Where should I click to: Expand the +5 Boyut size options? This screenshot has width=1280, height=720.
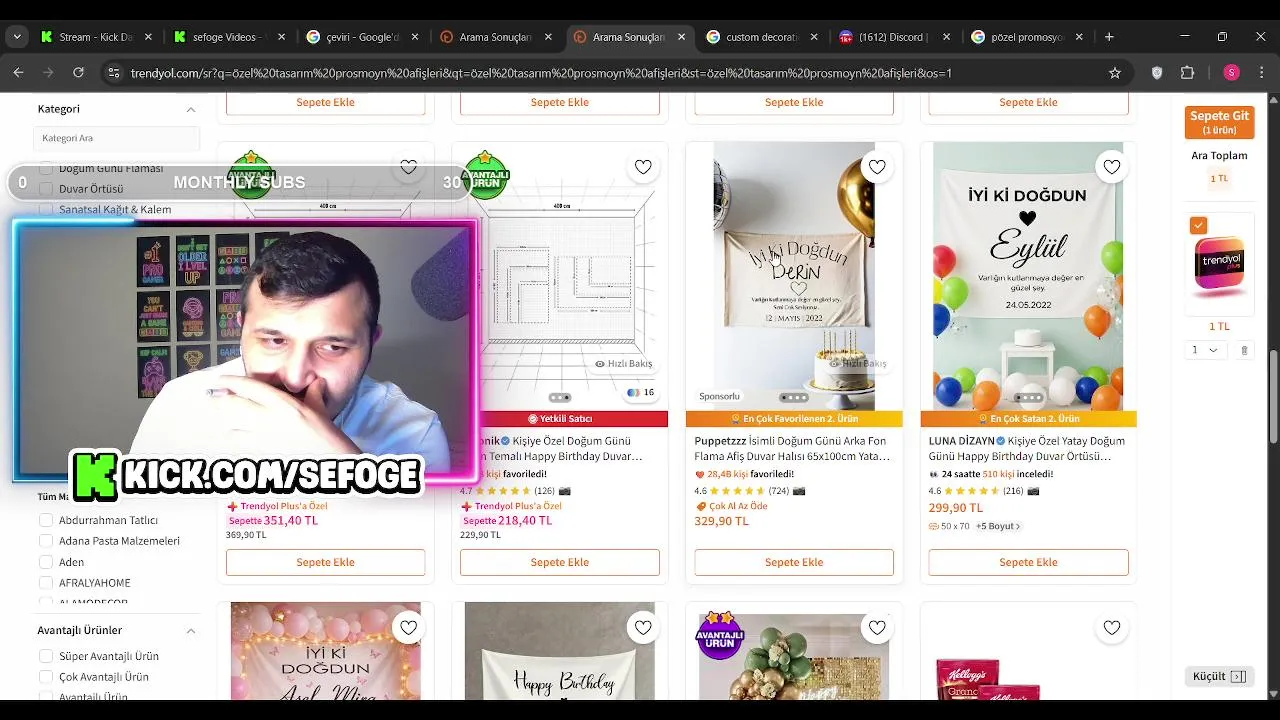[998, 526]
